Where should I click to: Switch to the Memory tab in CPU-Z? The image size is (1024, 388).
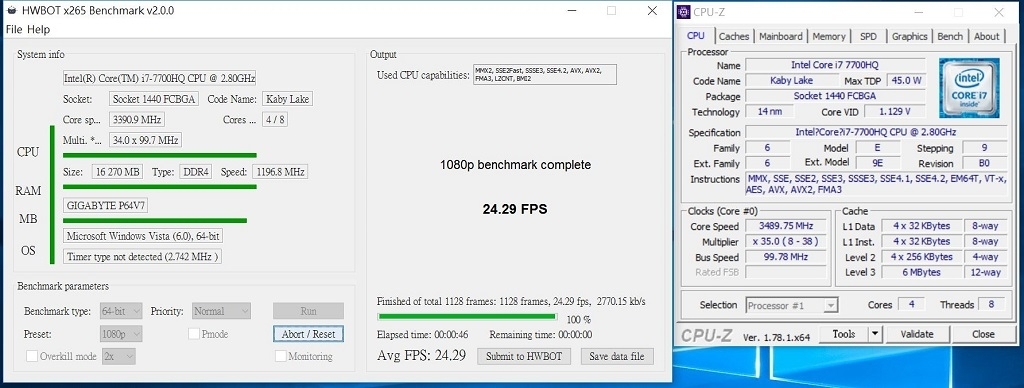[829, 37]
